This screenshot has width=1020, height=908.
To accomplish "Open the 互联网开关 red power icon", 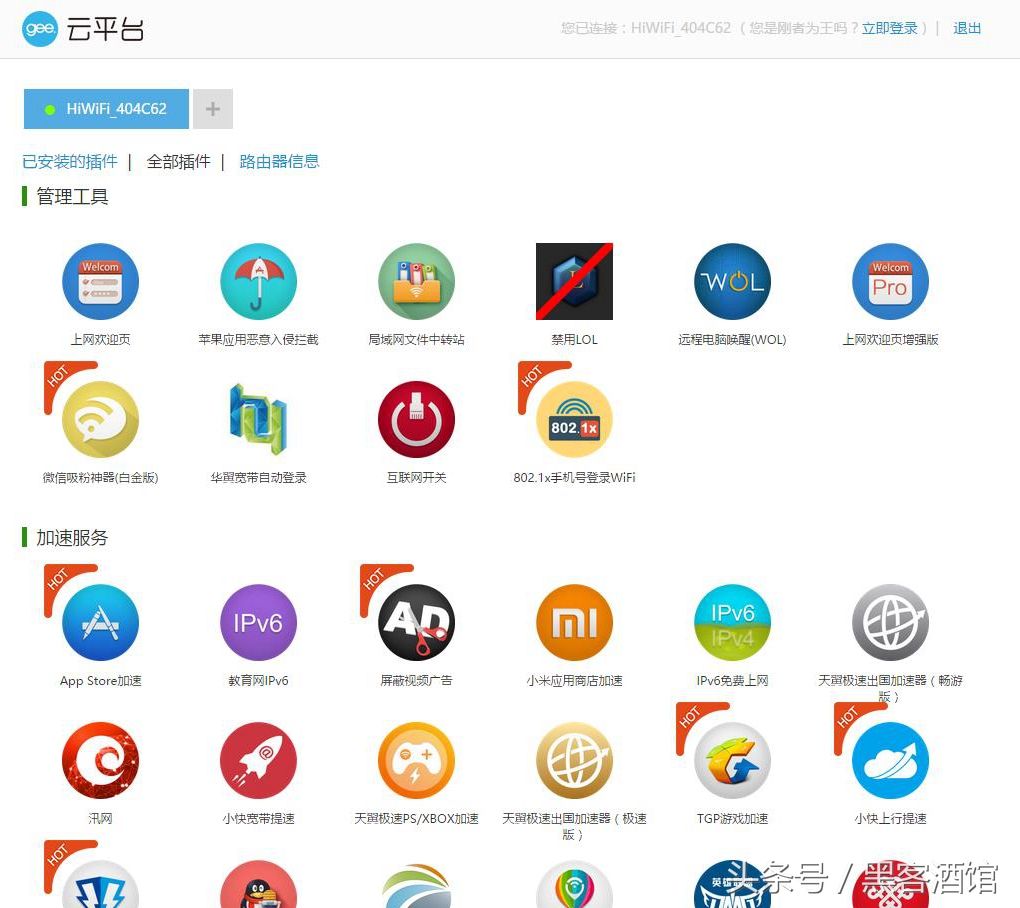I will (x=416, y=420).
